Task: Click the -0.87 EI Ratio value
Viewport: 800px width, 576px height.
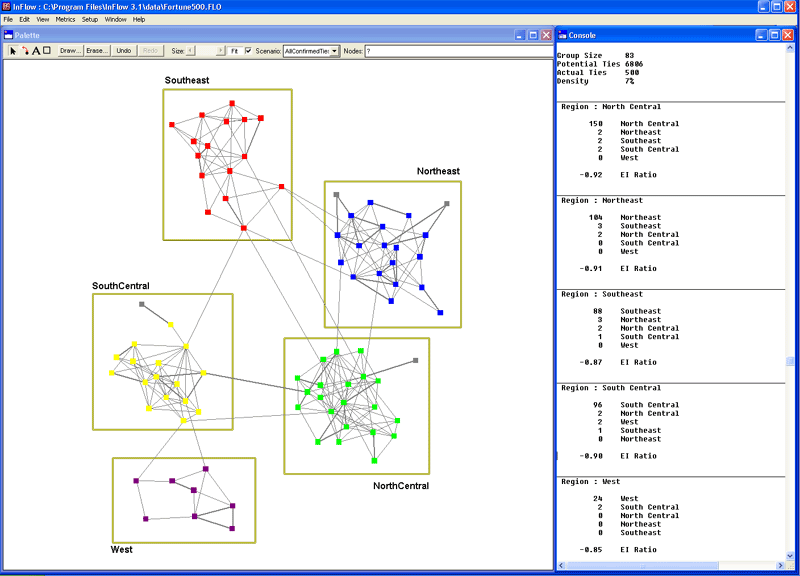Action: (x=591, y=362)
